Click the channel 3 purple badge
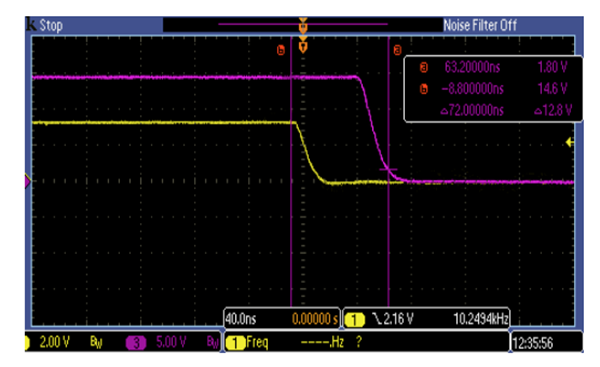 [x=136, y=342]
